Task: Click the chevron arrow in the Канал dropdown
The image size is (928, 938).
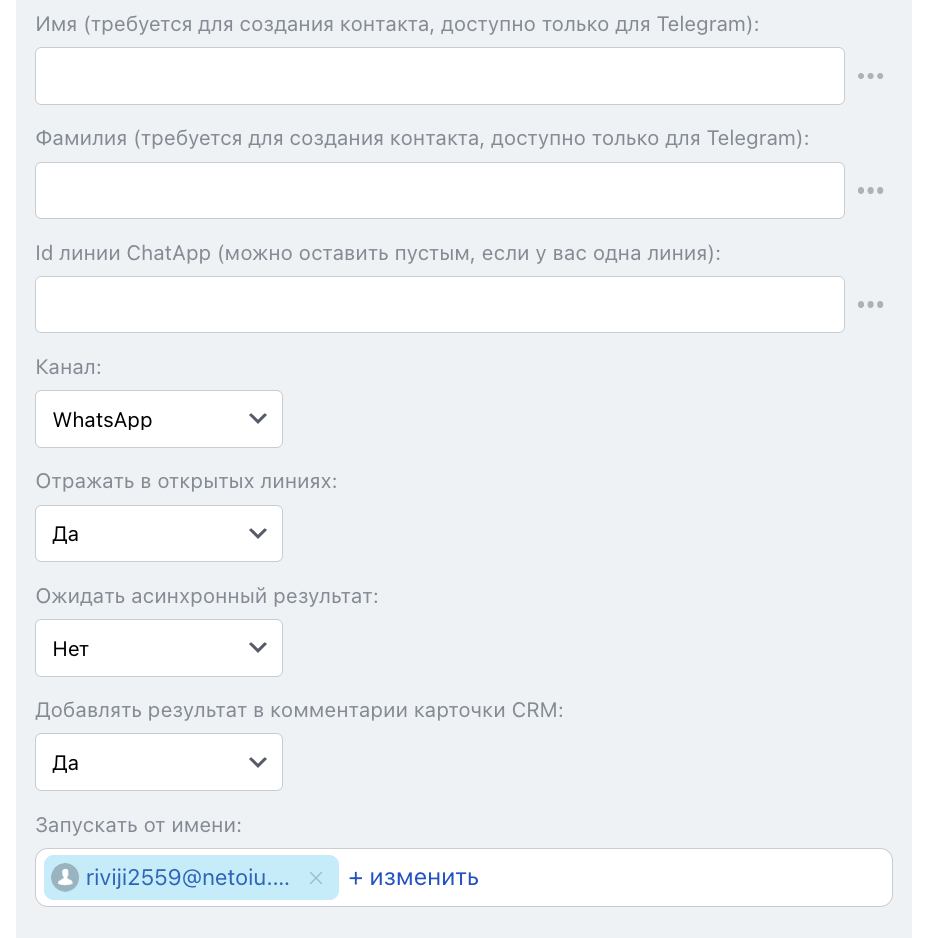Action: click(258, 419)
